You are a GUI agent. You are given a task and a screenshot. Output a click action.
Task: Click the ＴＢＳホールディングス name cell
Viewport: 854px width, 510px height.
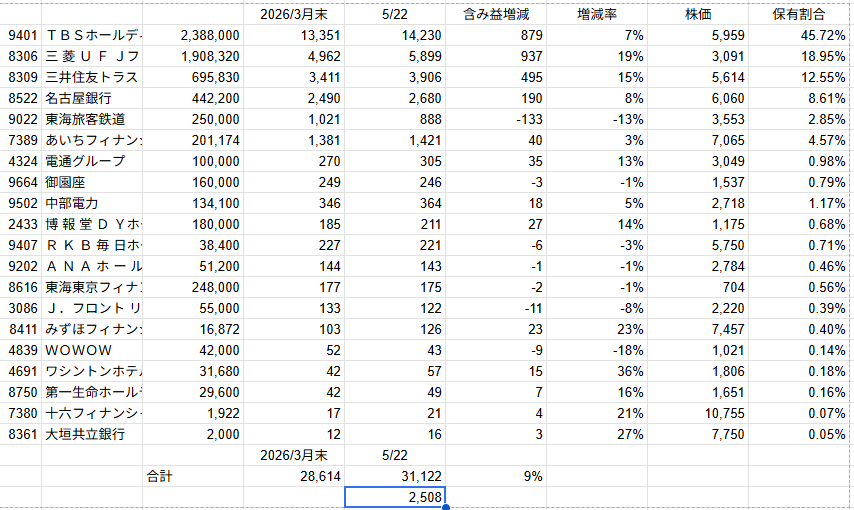tap(92, 35)
